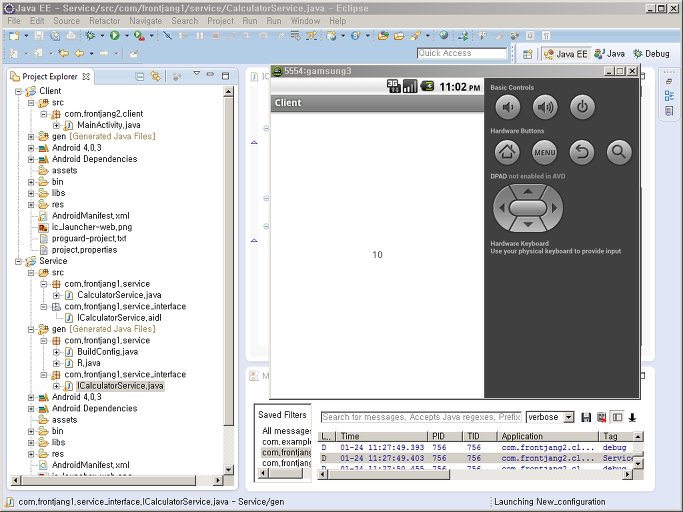Open the Window menu
The height and width of the screenshot is (512, 683).
point(305,21)
